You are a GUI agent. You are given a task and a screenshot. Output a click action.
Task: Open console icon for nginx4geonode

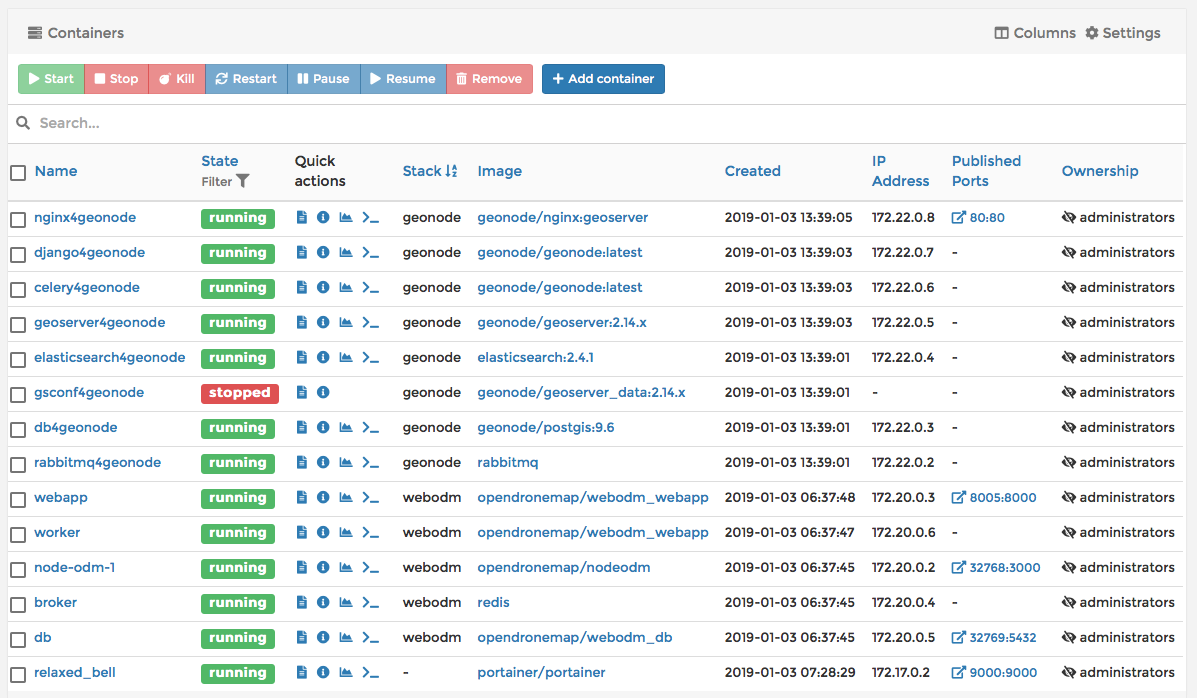[x=370, y=218]
